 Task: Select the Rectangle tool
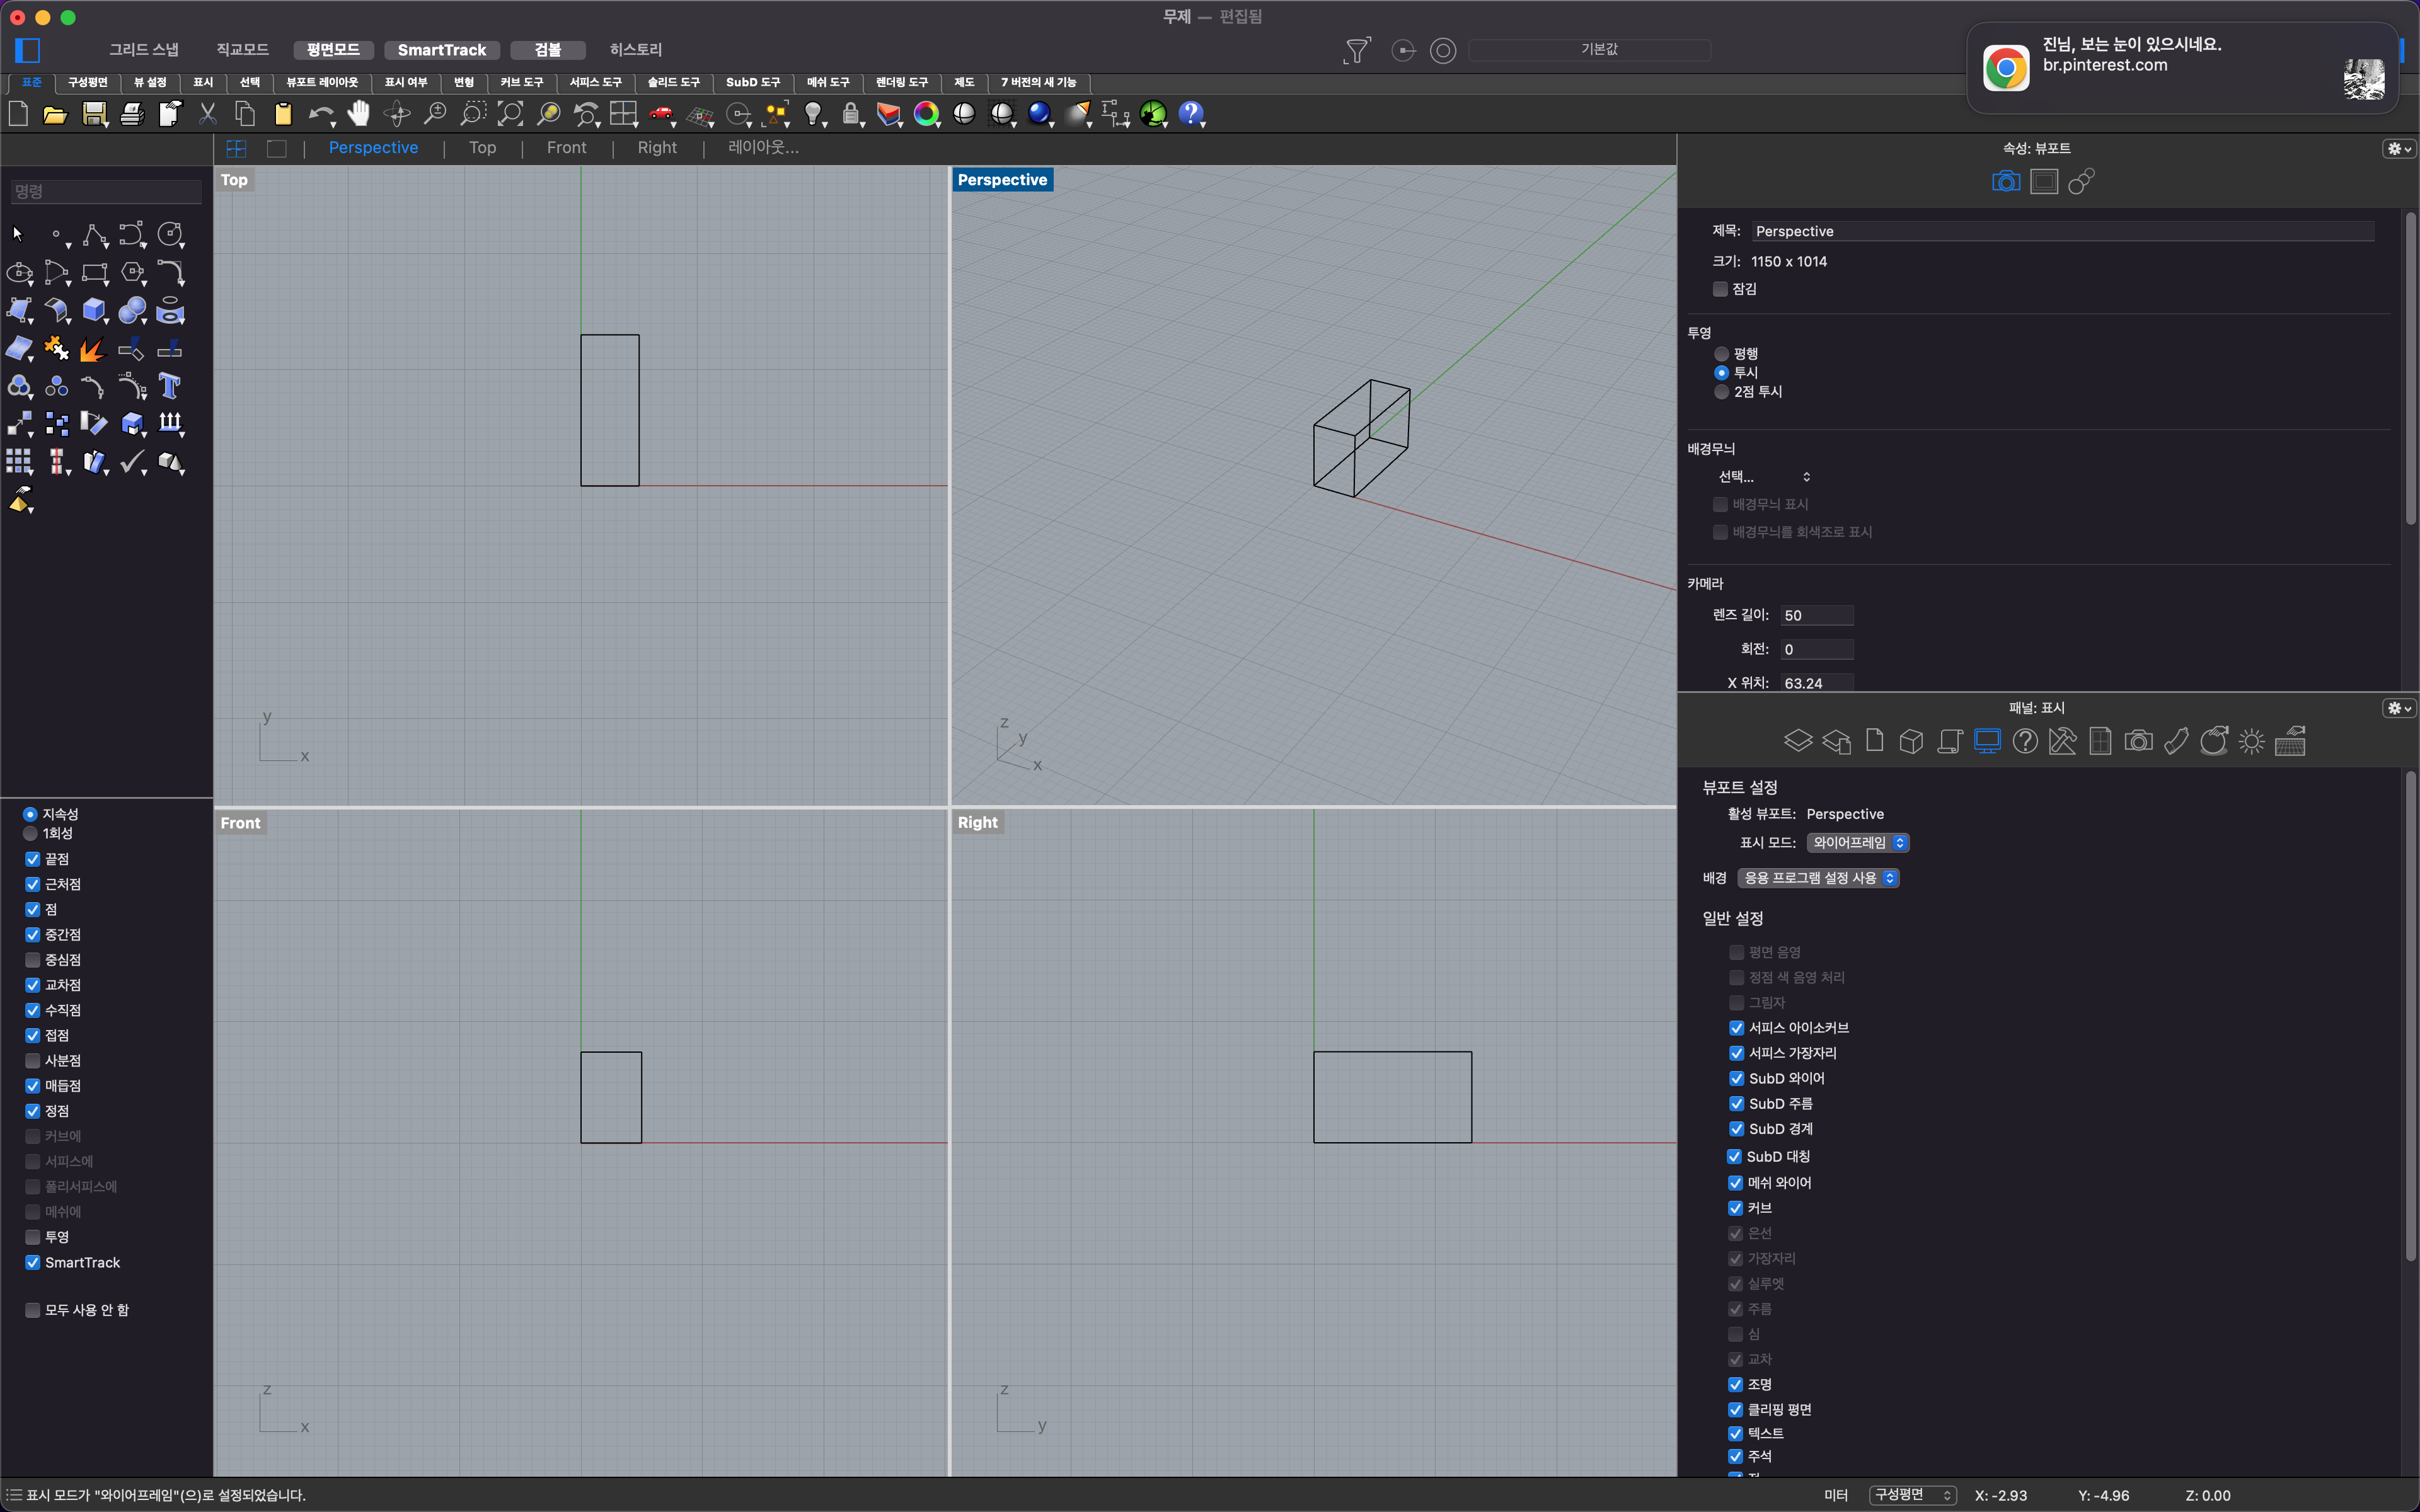tap(94, 273)
